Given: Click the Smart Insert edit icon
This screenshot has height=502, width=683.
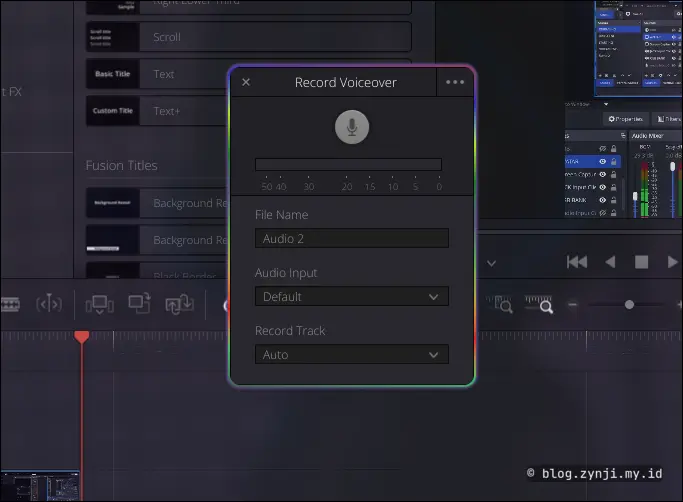Looking at the screenshot, I should pos(100,304).
